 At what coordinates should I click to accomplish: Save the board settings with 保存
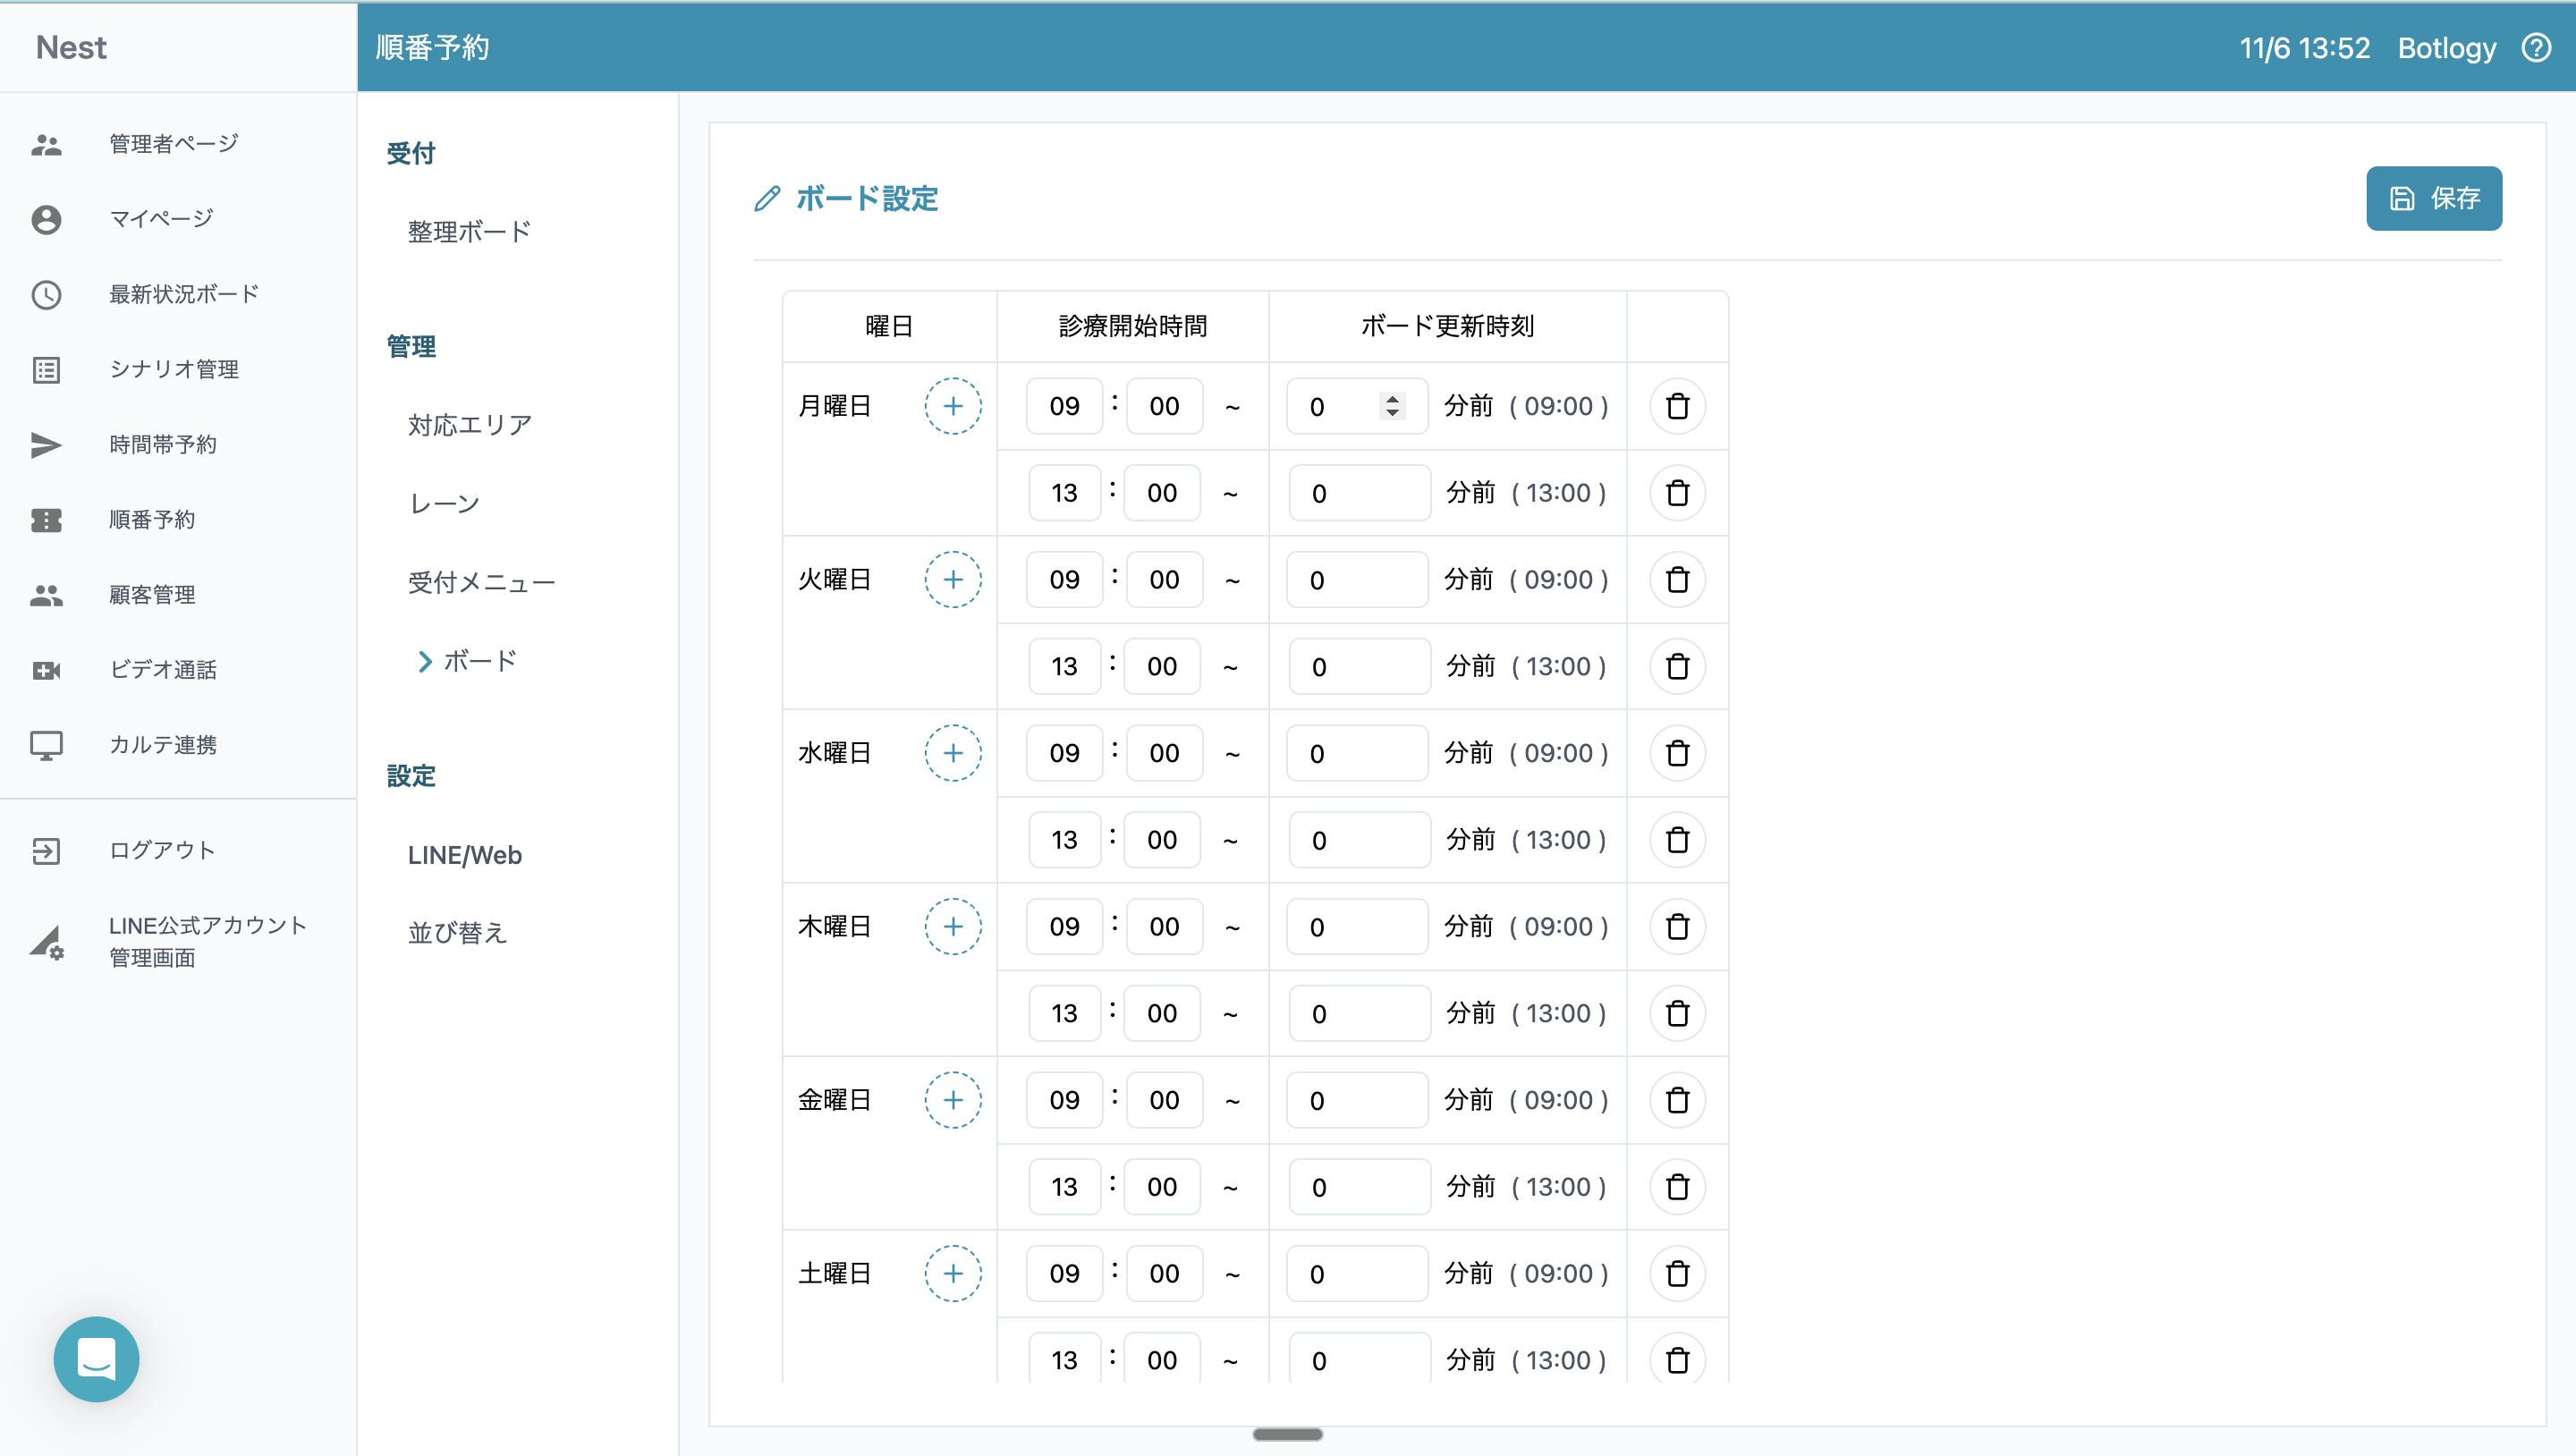click(2433, 198)
